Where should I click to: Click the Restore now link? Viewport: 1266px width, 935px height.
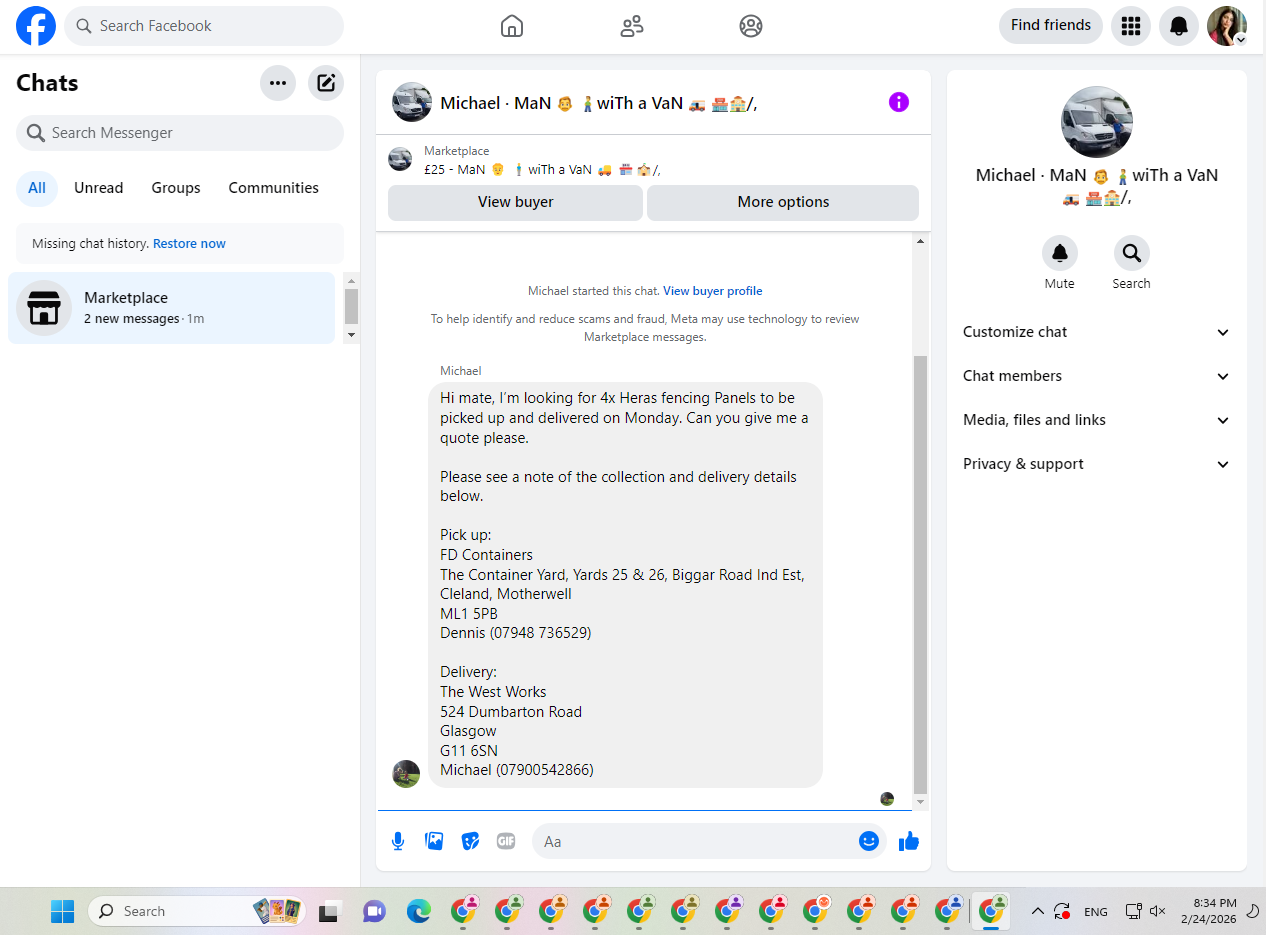189,244
